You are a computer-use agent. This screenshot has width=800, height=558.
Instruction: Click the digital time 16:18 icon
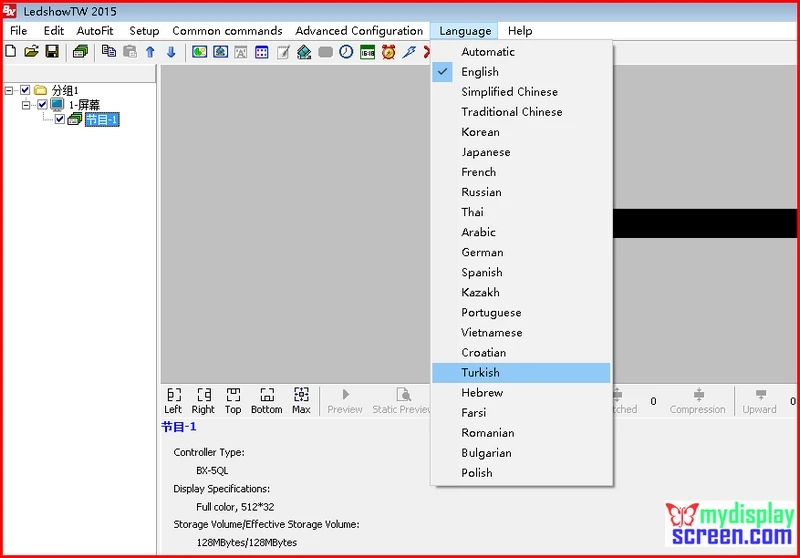(367, 52)
